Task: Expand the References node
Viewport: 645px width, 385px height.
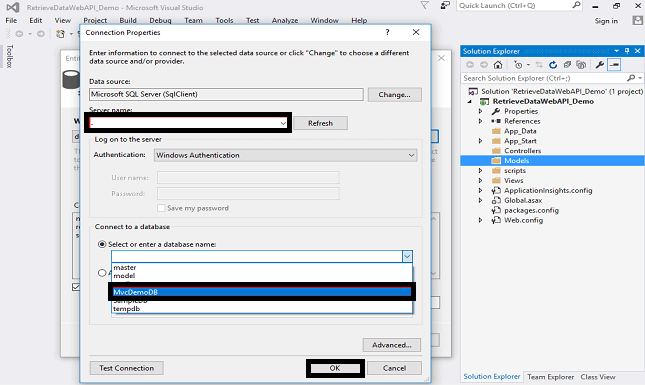Action: pyautogui.click(x=480, y=121)
